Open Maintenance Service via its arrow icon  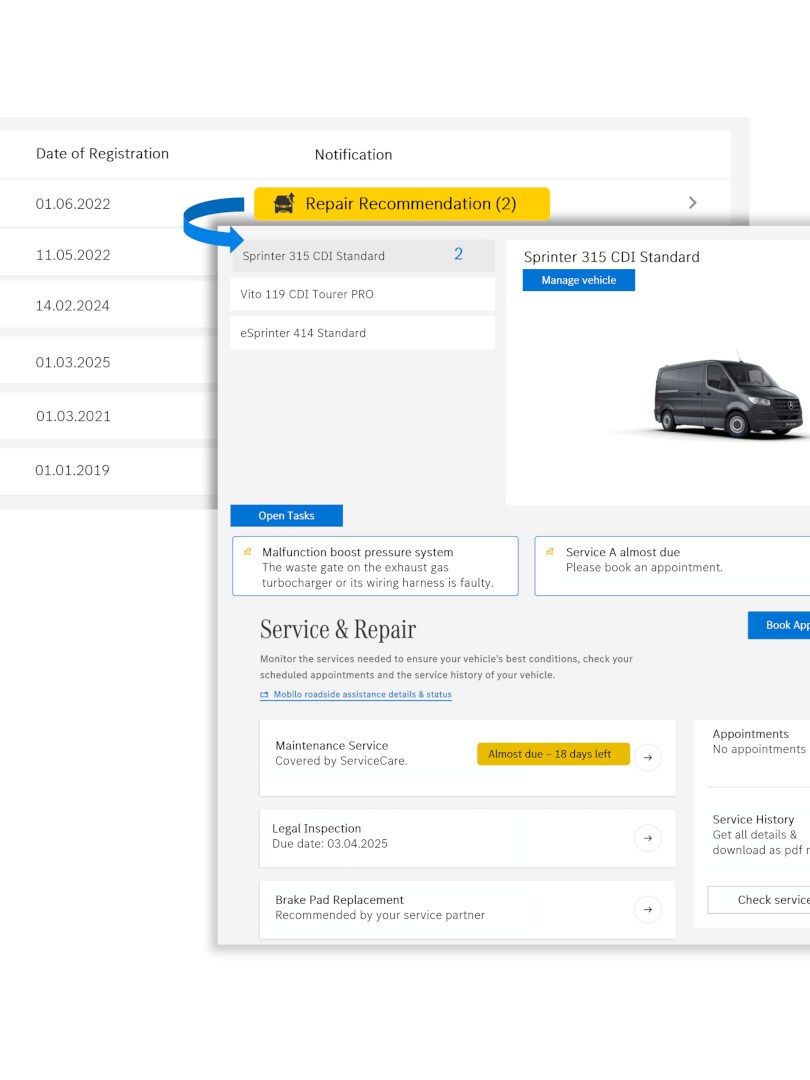click(648, 758)
